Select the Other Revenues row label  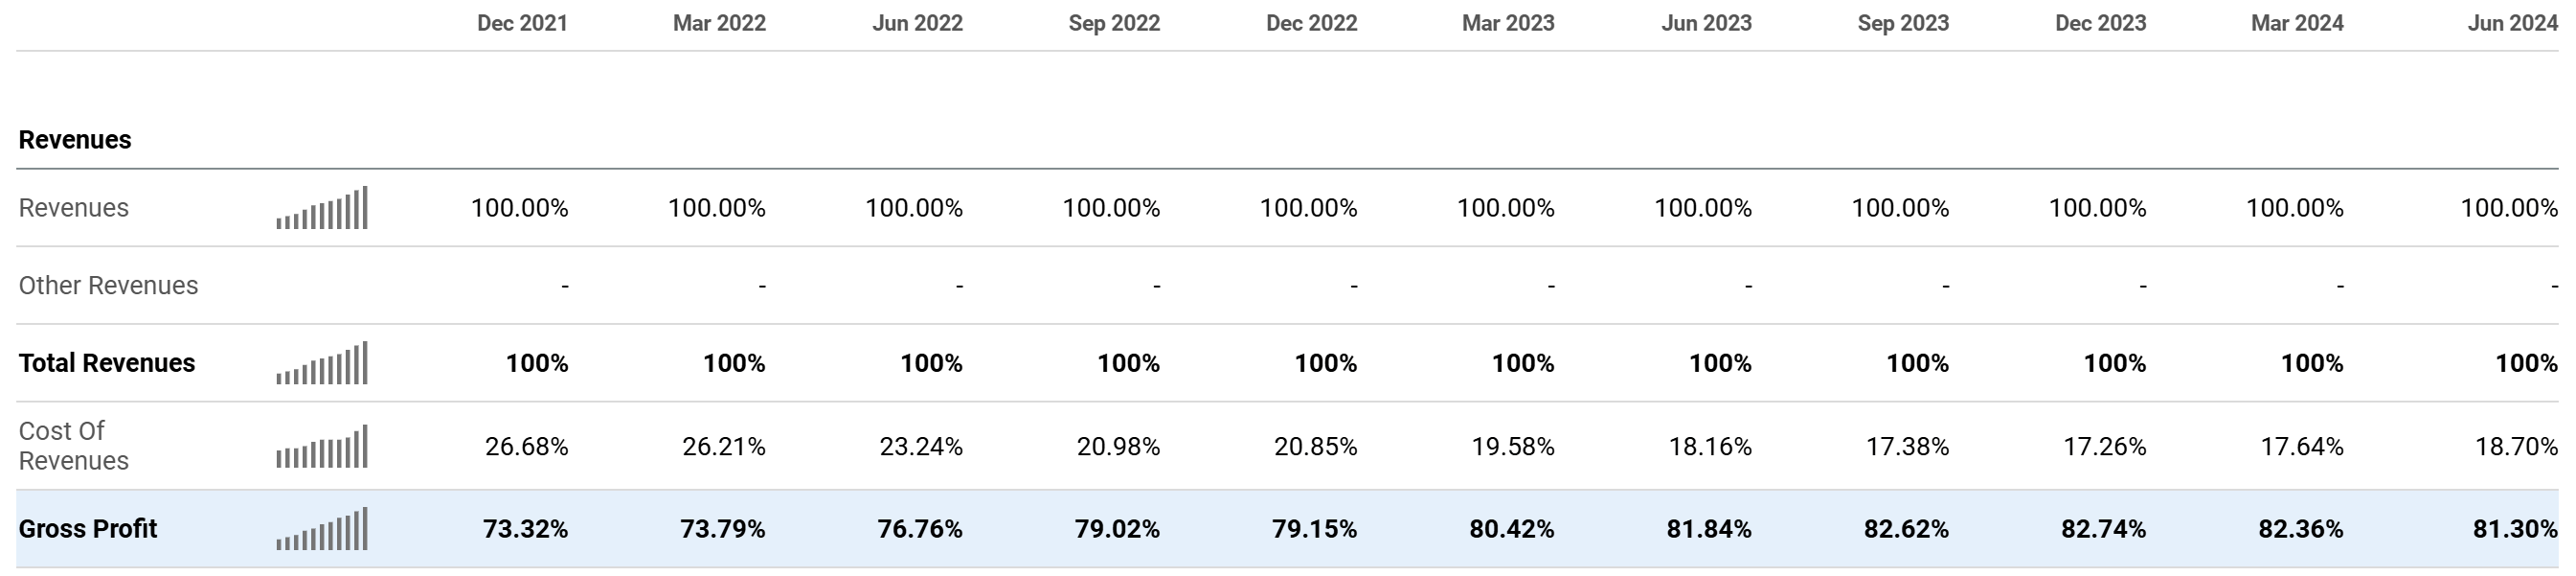point(108,286)
